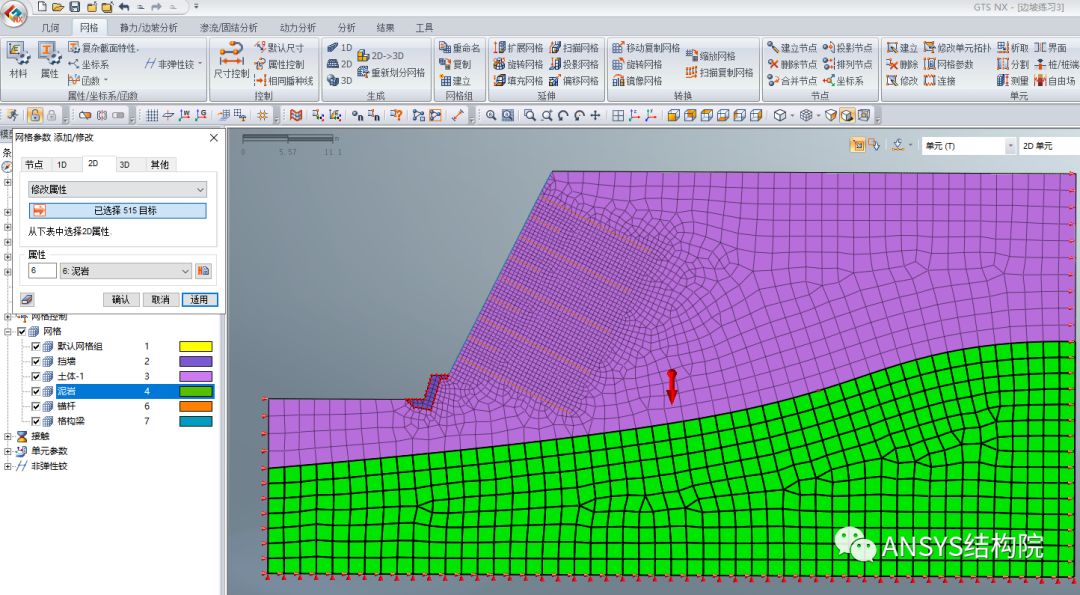This screenshot has width=1080, height=595.
Task: Click 建立节点 create node tool
Action: [x=792, y=48]
